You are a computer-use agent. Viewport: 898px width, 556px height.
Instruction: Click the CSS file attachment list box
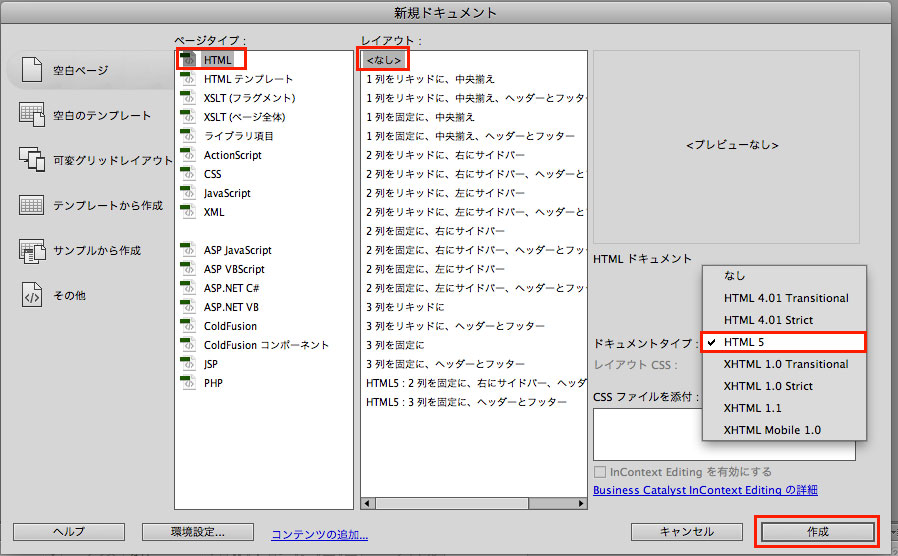pyautogui.click(x=724, y=434)
